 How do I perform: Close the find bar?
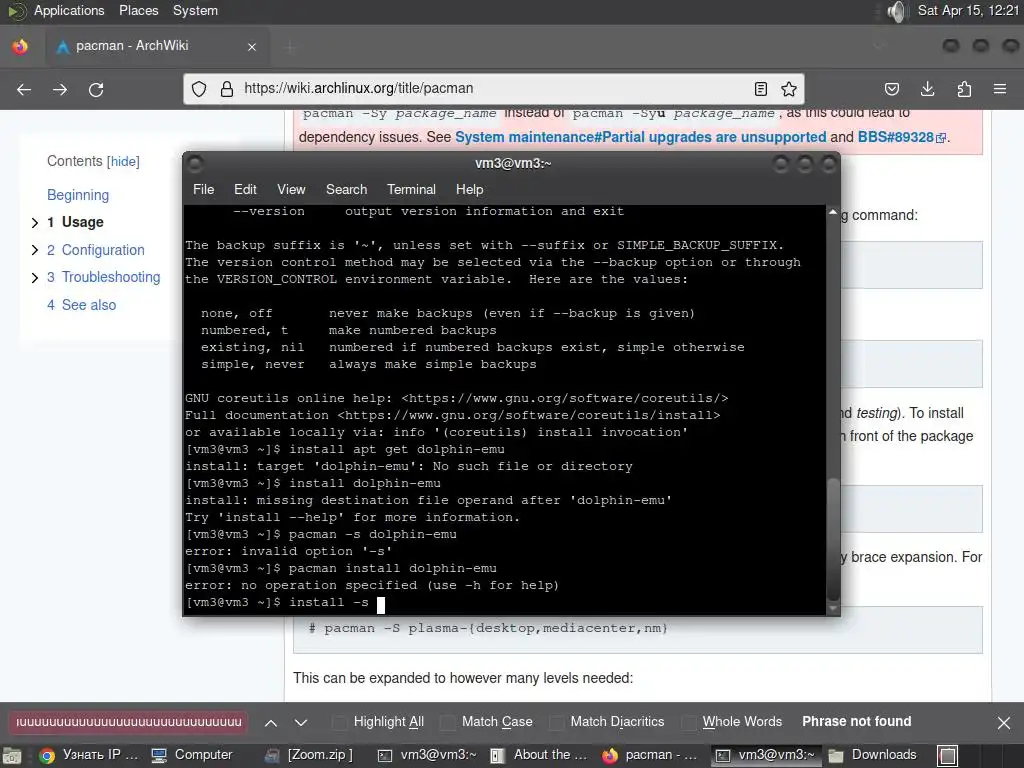[1004, 722]
